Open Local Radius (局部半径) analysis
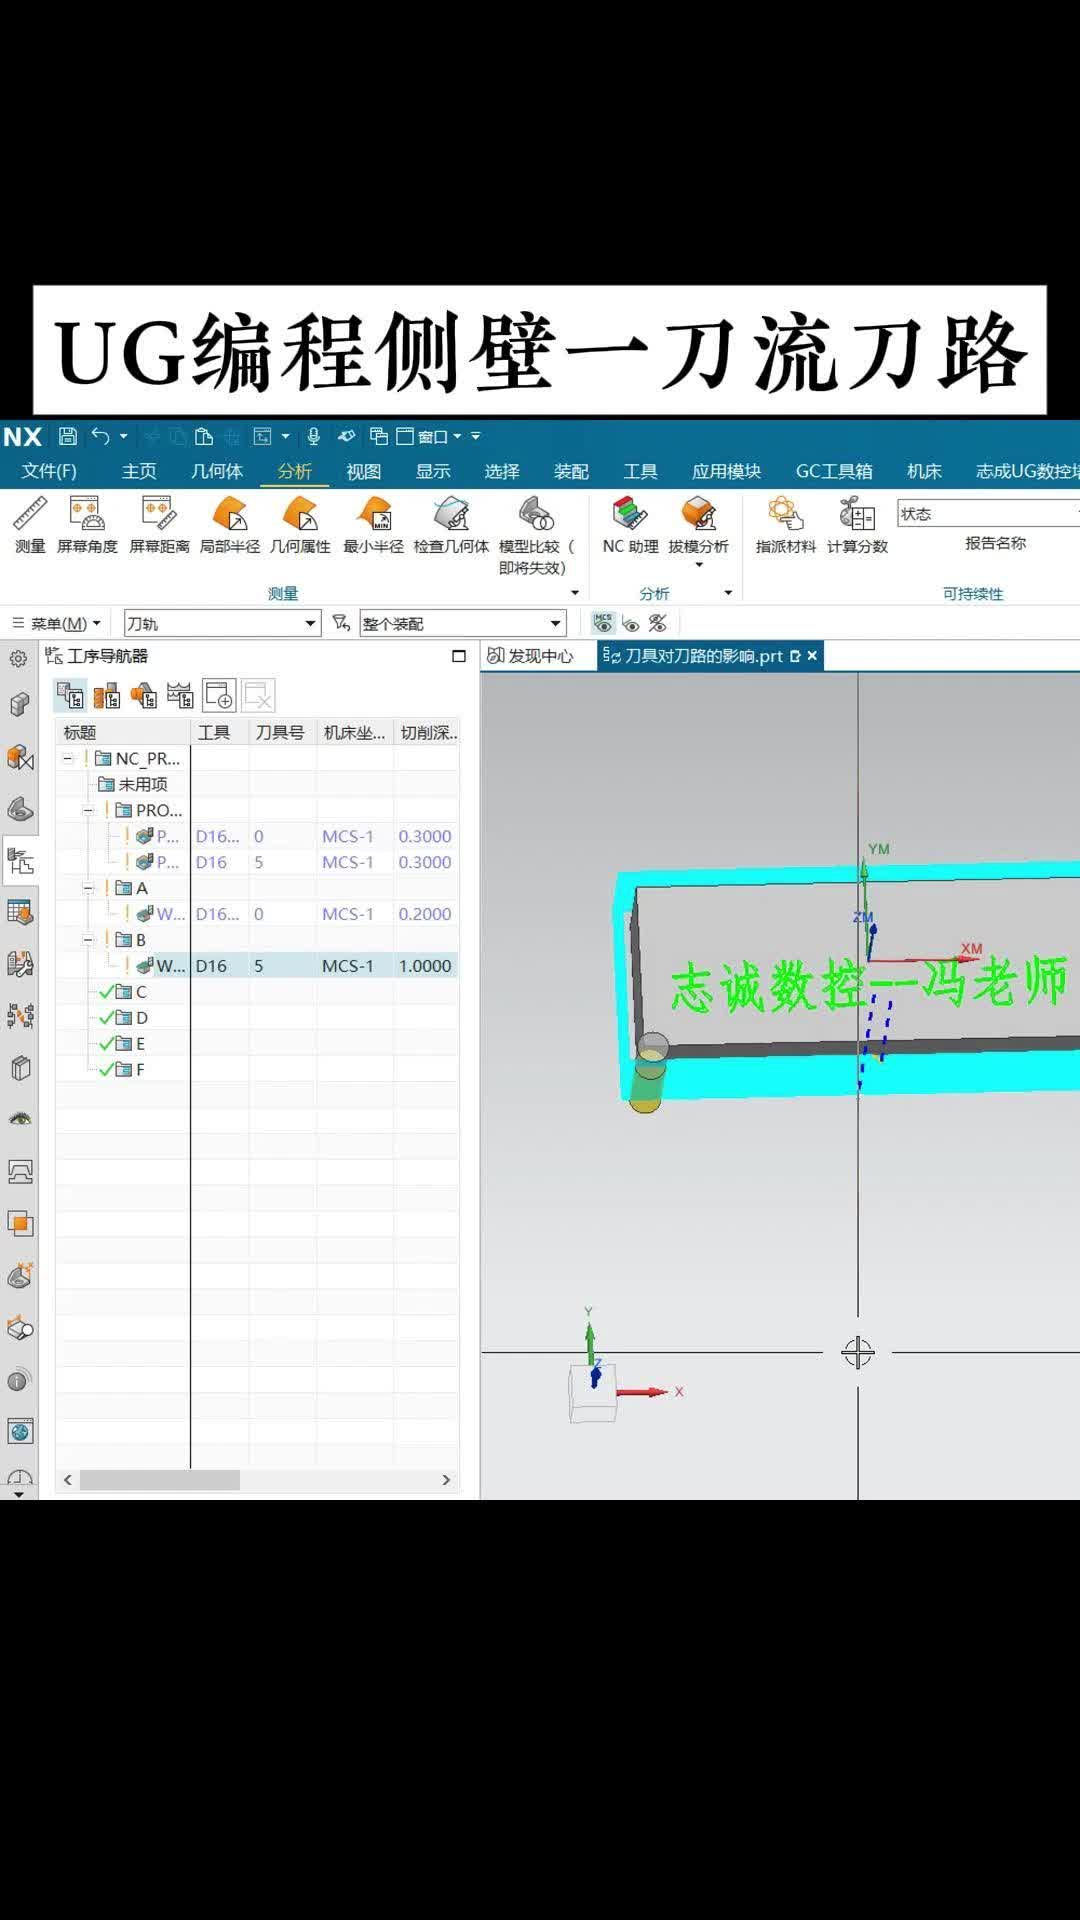 230,525
